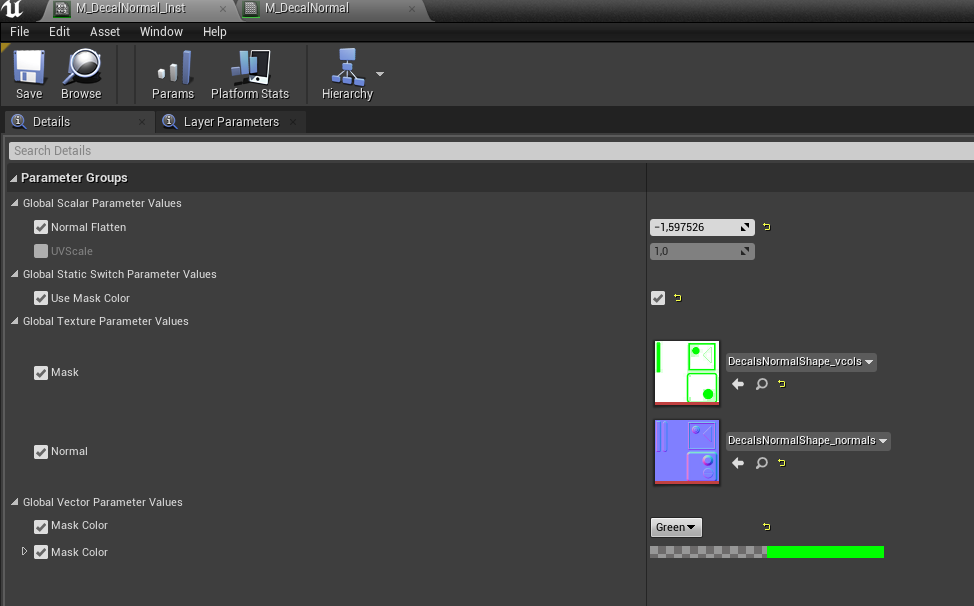The image size is (974, 606).
Task: Expand the Mask Color vector channels
Action: (x=24, y=551)
